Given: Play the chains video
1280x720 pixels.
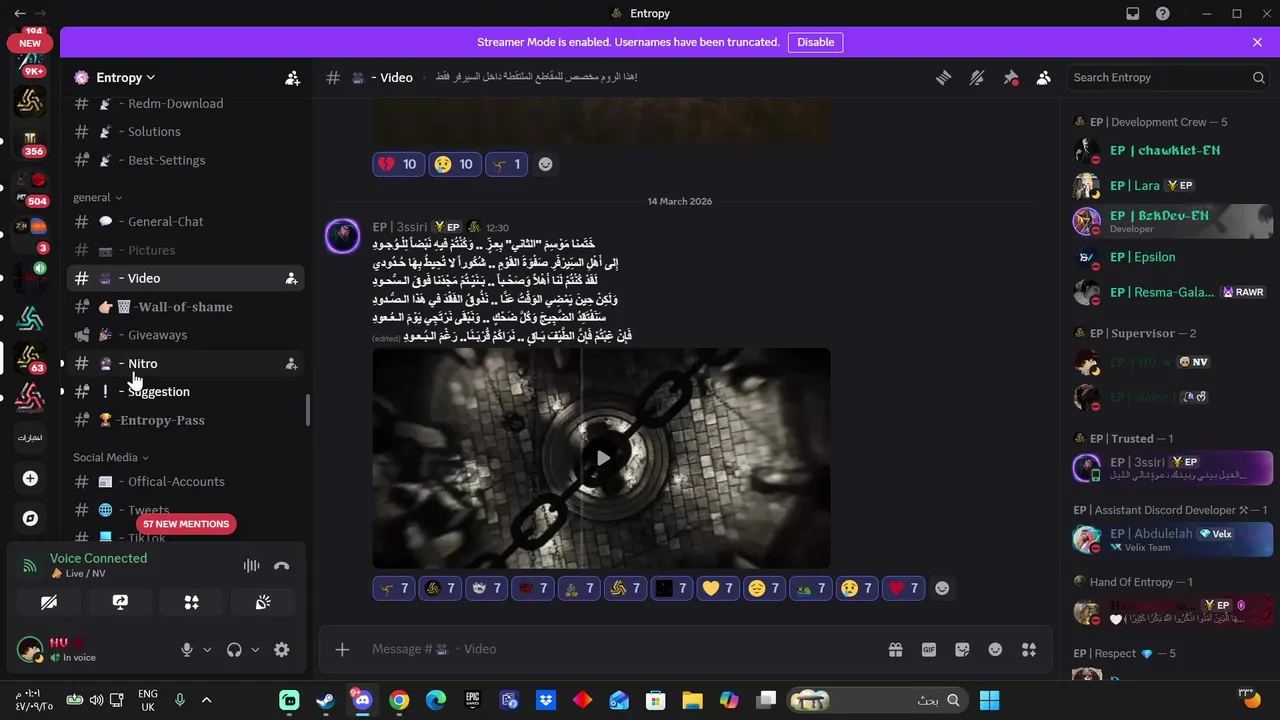Looking at the screenshot, I should (602, 458).
